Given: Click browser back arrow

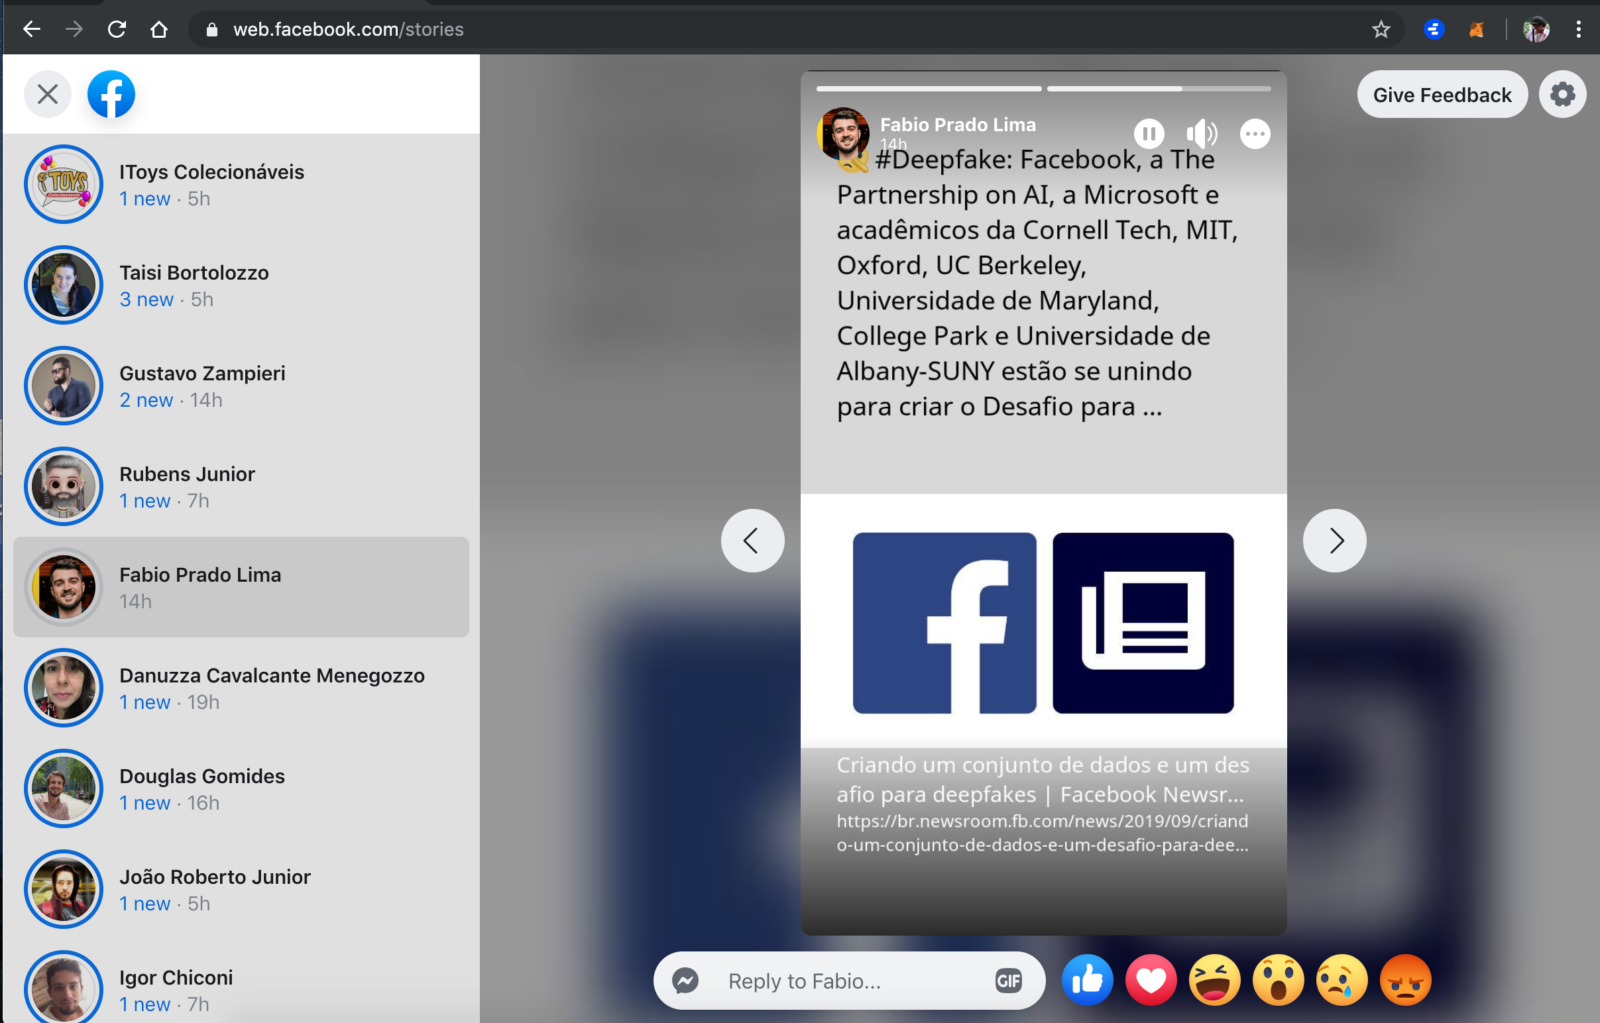Looking at the screenshot, I should coord(32,29).
